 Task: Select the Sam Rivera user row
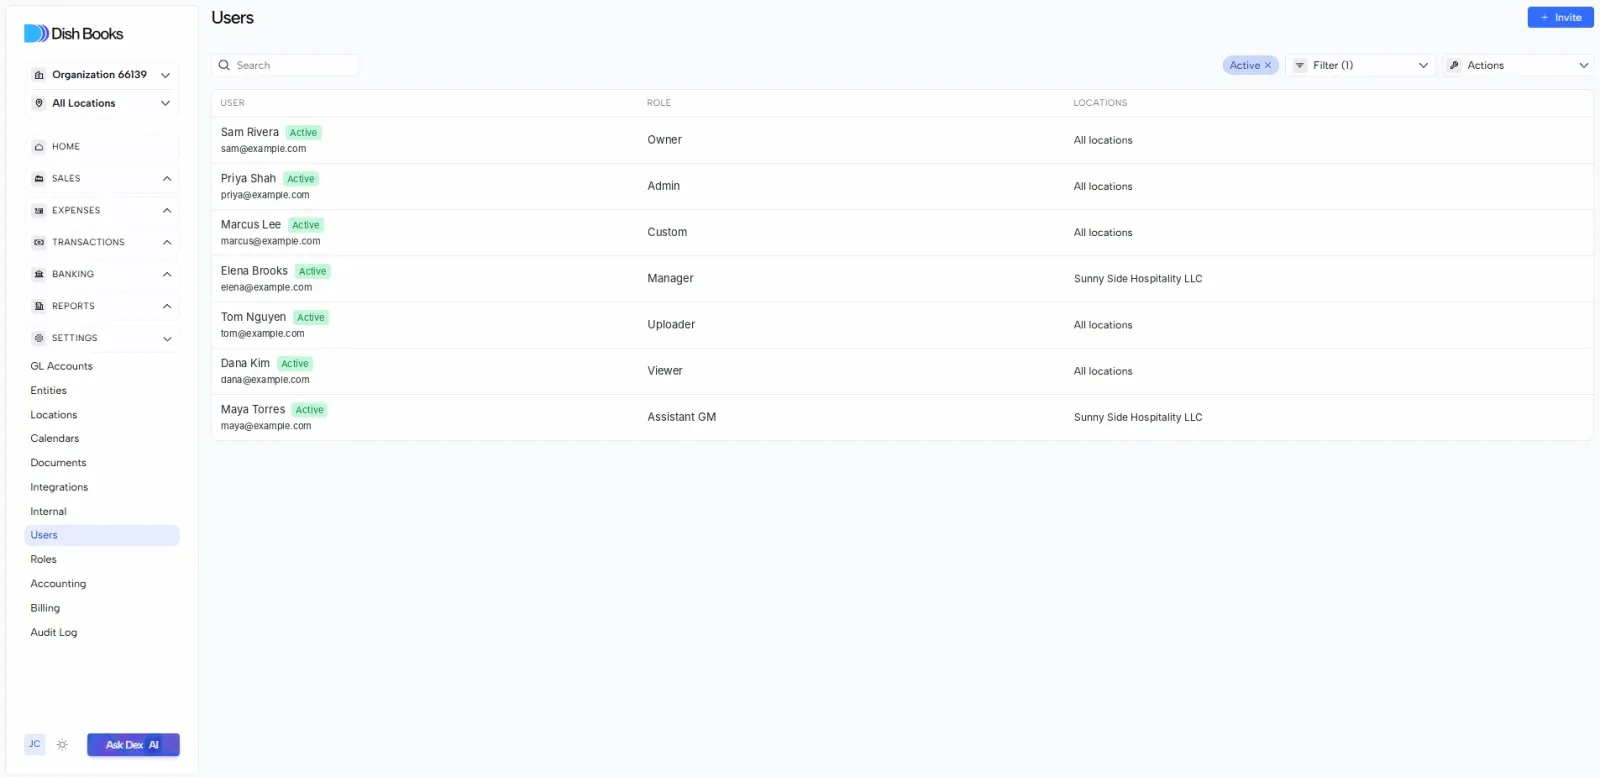[902, 140]
